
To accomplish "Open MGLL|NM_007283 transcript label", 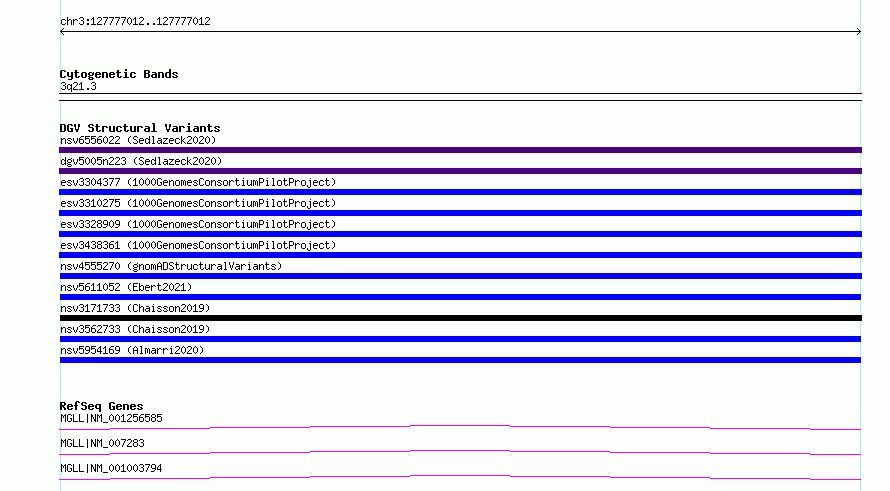I will (x=102, y=443).
